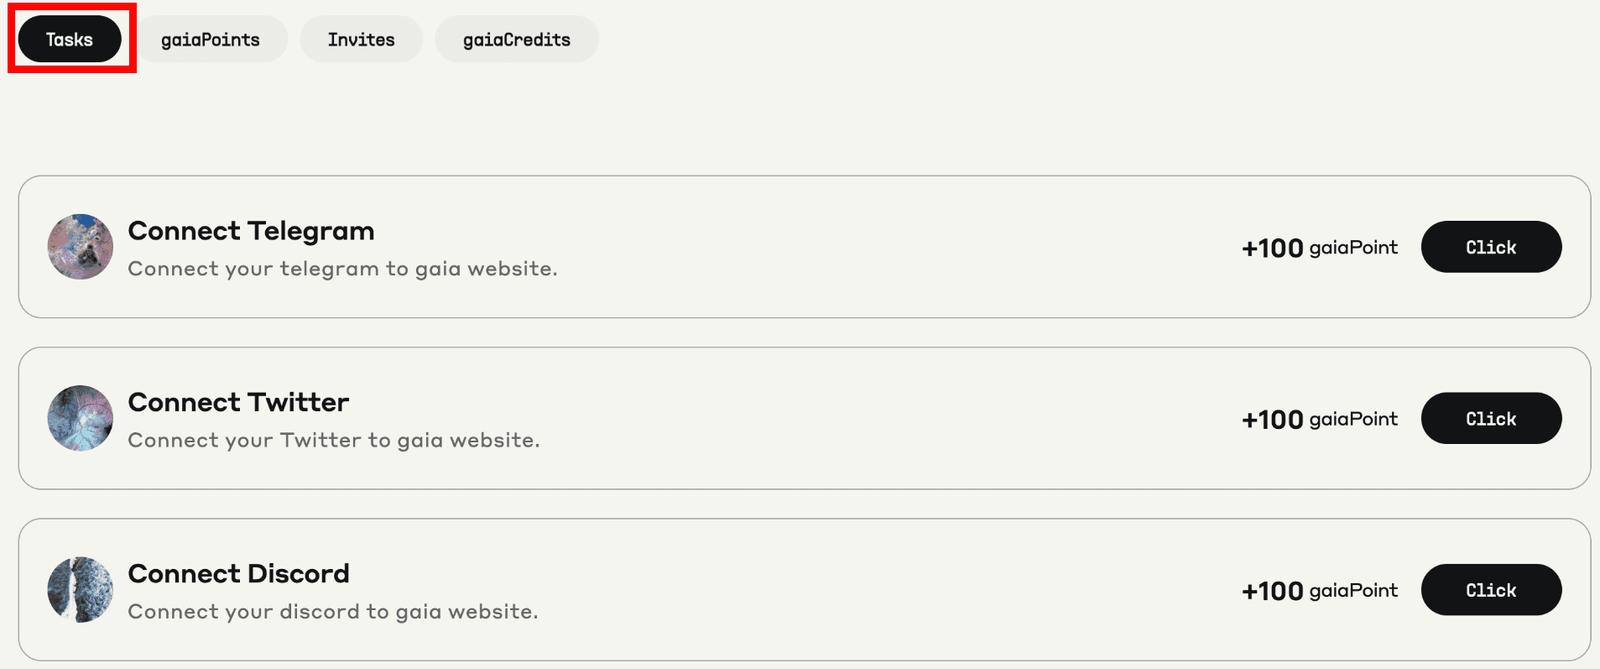Click the 'Connect your telegram to gaia website' description
The width and height of the screenshot is (1600, 669).
pos(342,269)
